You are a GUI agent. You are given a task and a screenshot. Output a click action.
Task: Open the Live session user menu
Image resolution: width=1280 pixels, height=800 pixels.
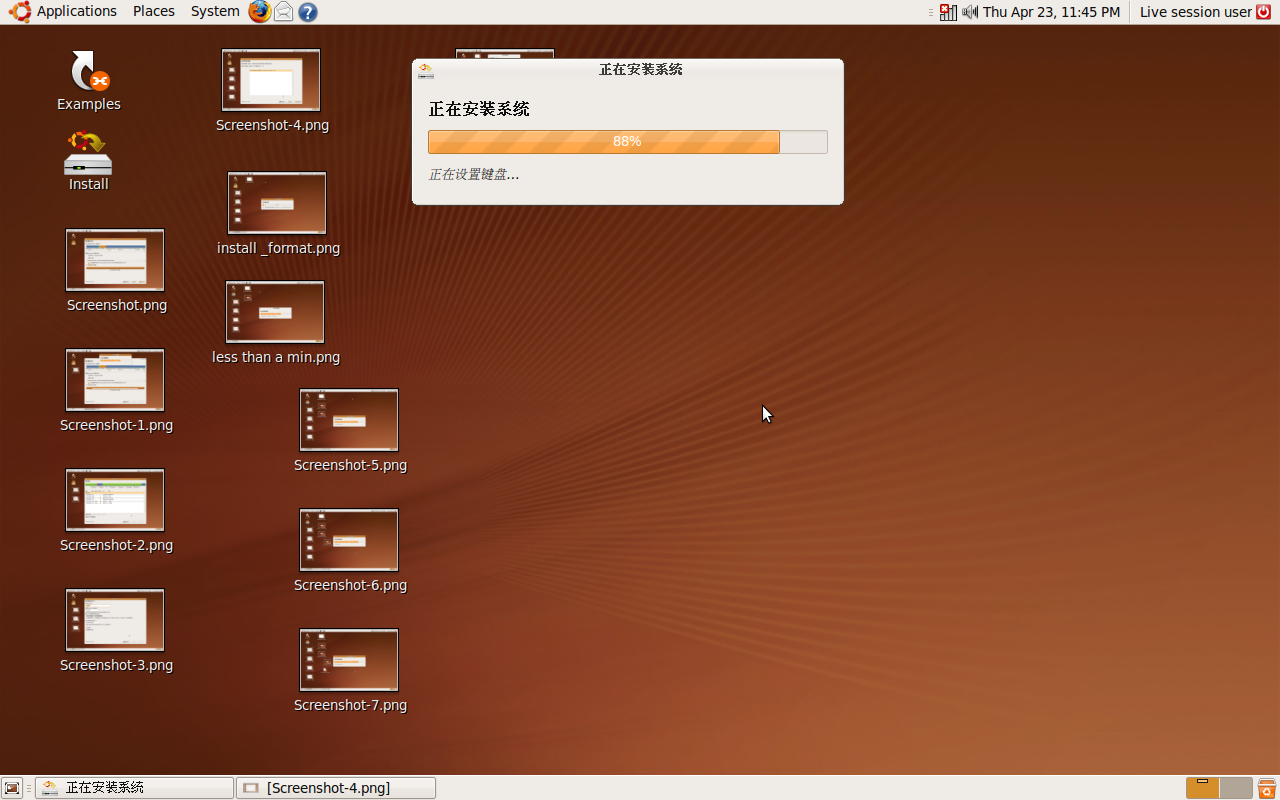click(x=1195, y=12)
